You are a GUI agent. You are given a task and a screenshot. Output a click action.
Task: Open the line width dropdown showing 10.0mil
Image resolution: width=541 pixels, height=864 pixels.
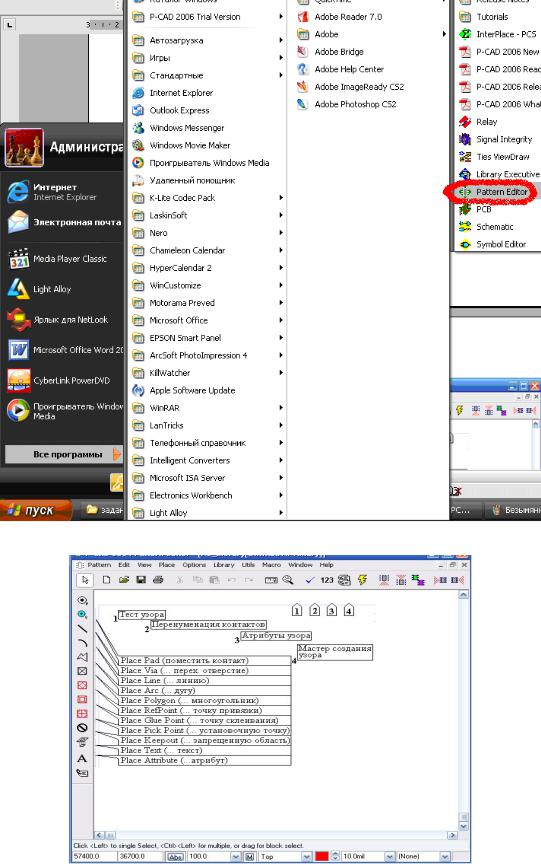coord(389,857)
